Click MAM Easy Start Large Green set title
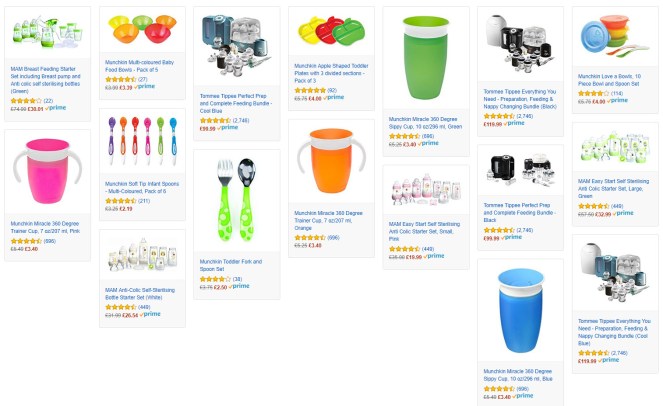663x406 pixels. (613, 189)
